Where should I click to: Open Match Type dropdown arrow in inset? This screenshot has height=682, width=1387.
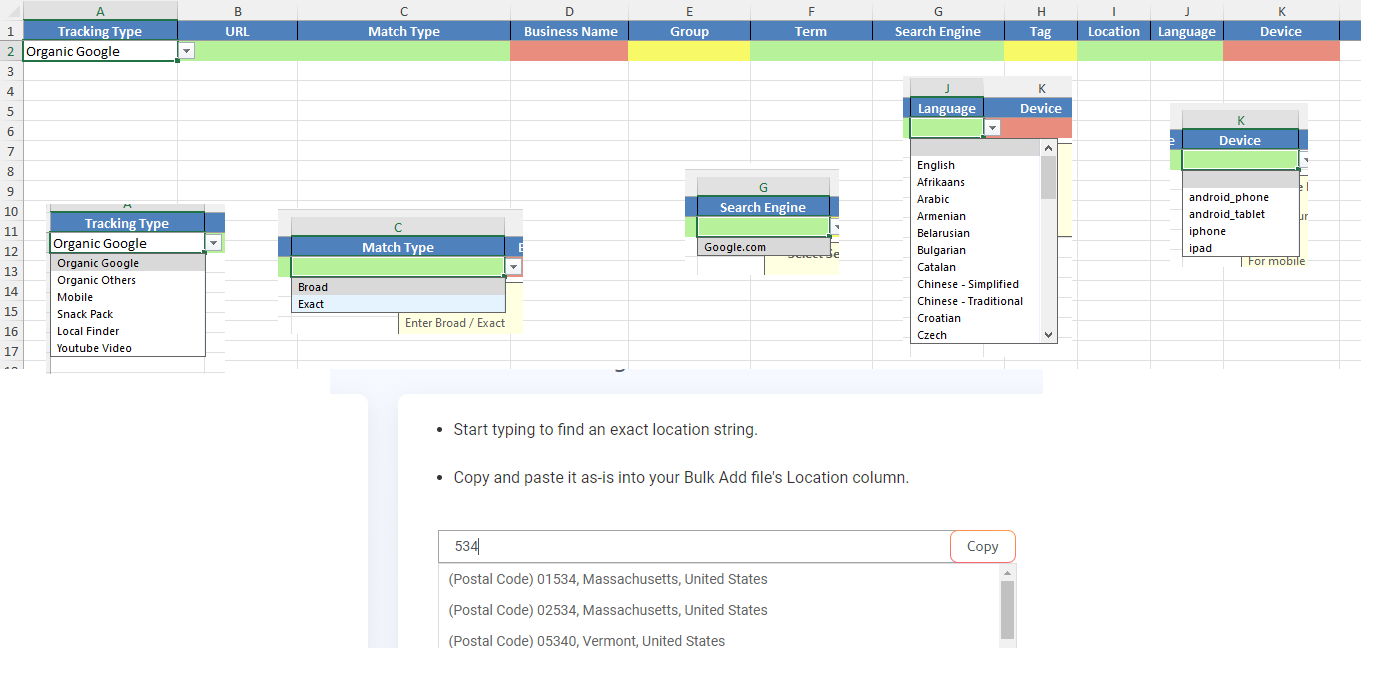[513, 267]
